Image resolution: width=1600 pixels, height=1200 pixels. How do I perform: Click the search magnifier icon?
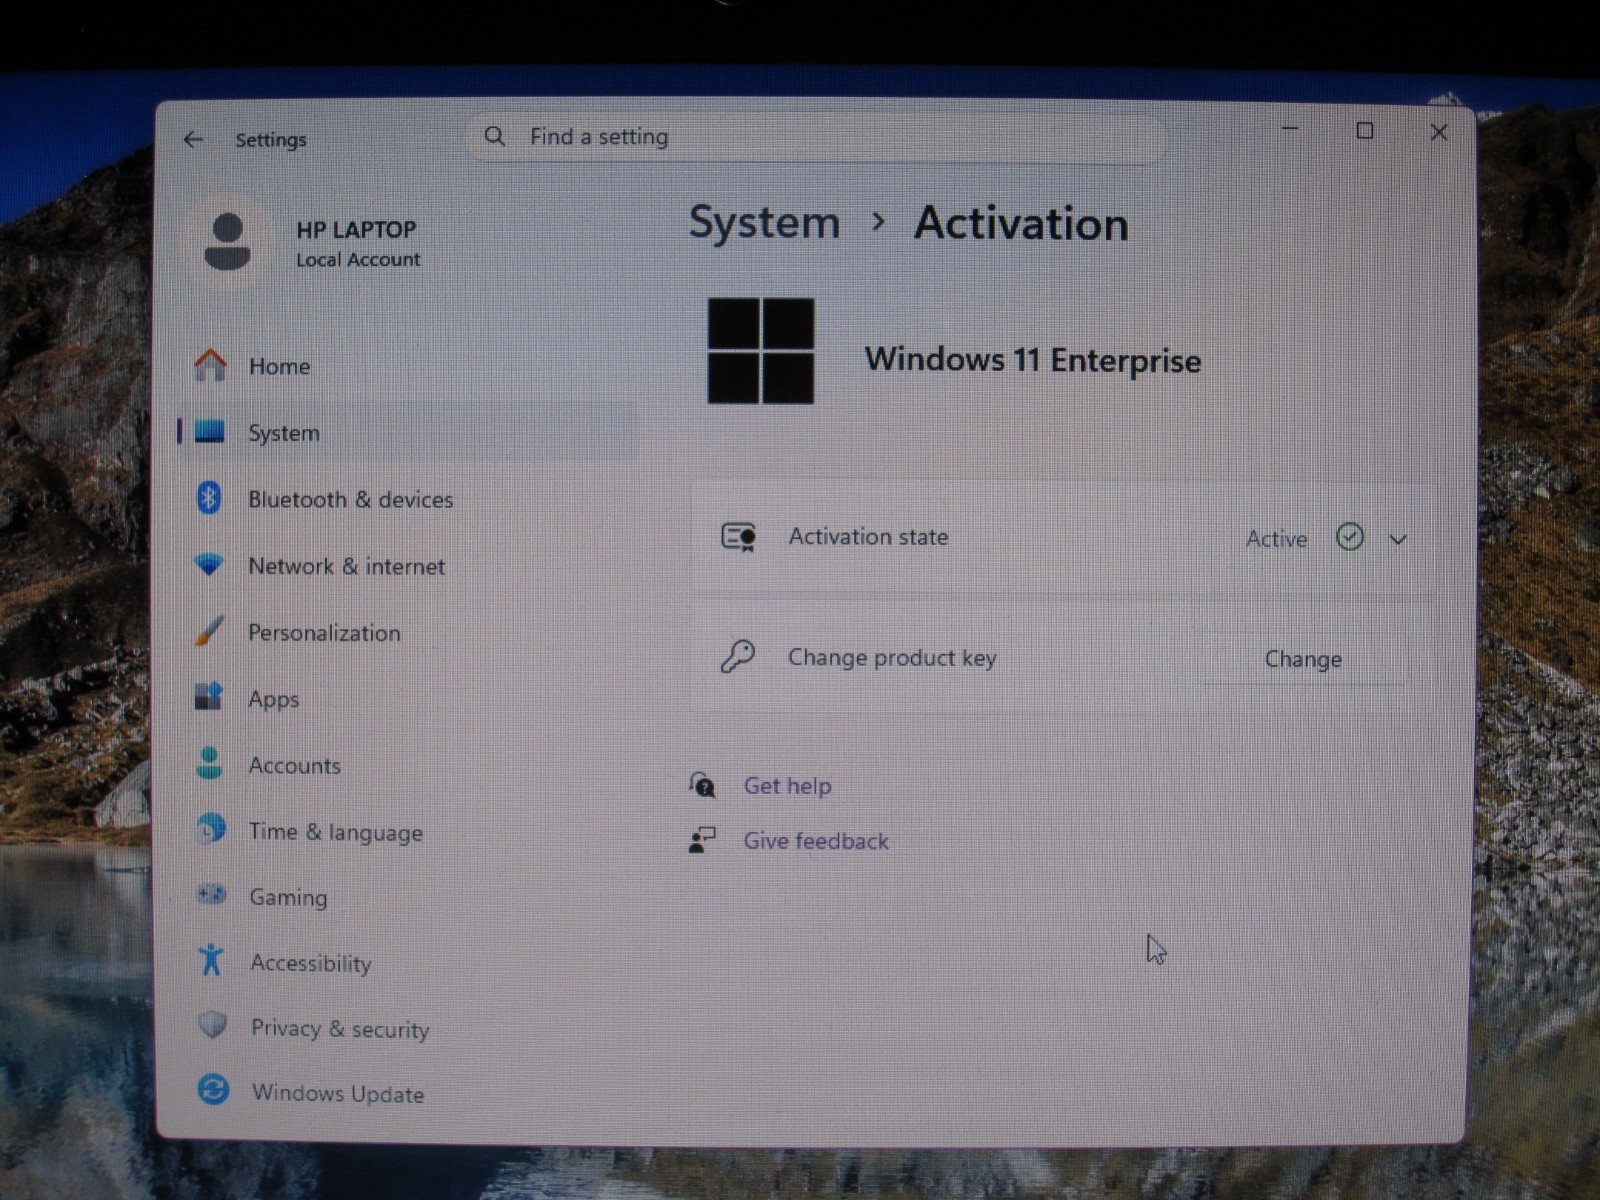point(495,136)
